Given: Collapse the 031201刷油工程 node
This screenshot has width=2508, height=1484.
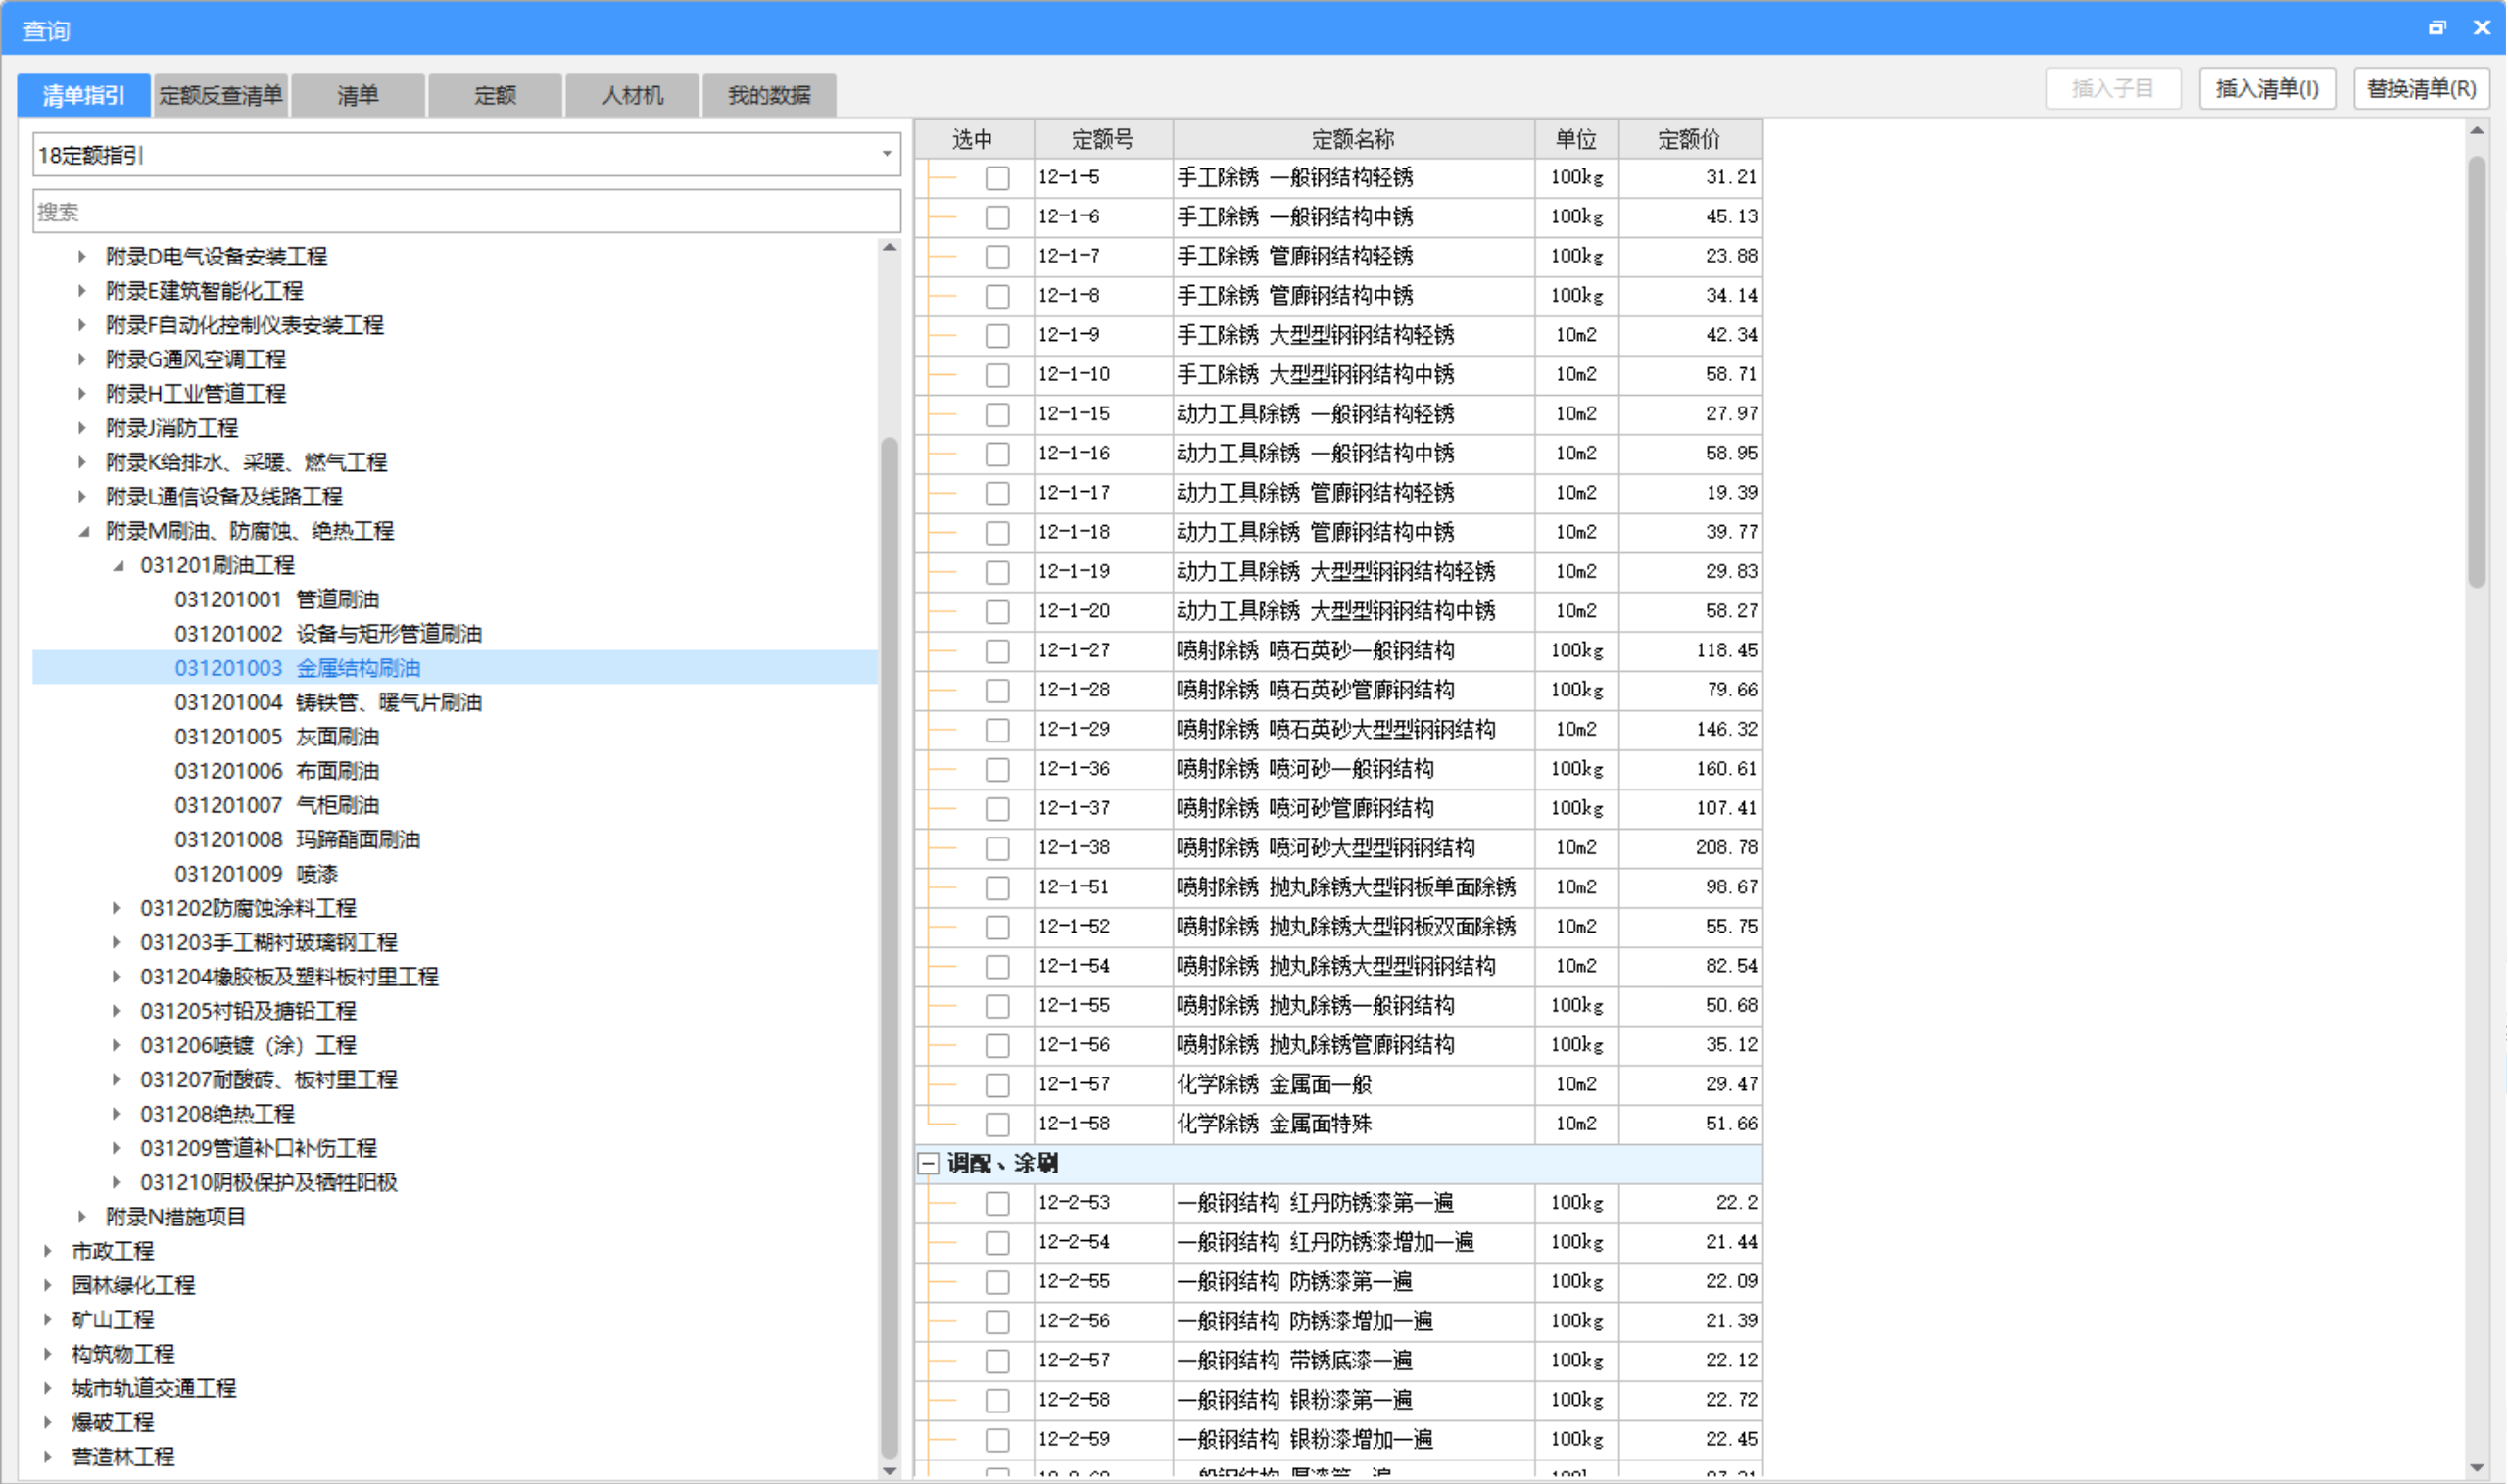Looking at the screenshot, I should pos(118,566).
